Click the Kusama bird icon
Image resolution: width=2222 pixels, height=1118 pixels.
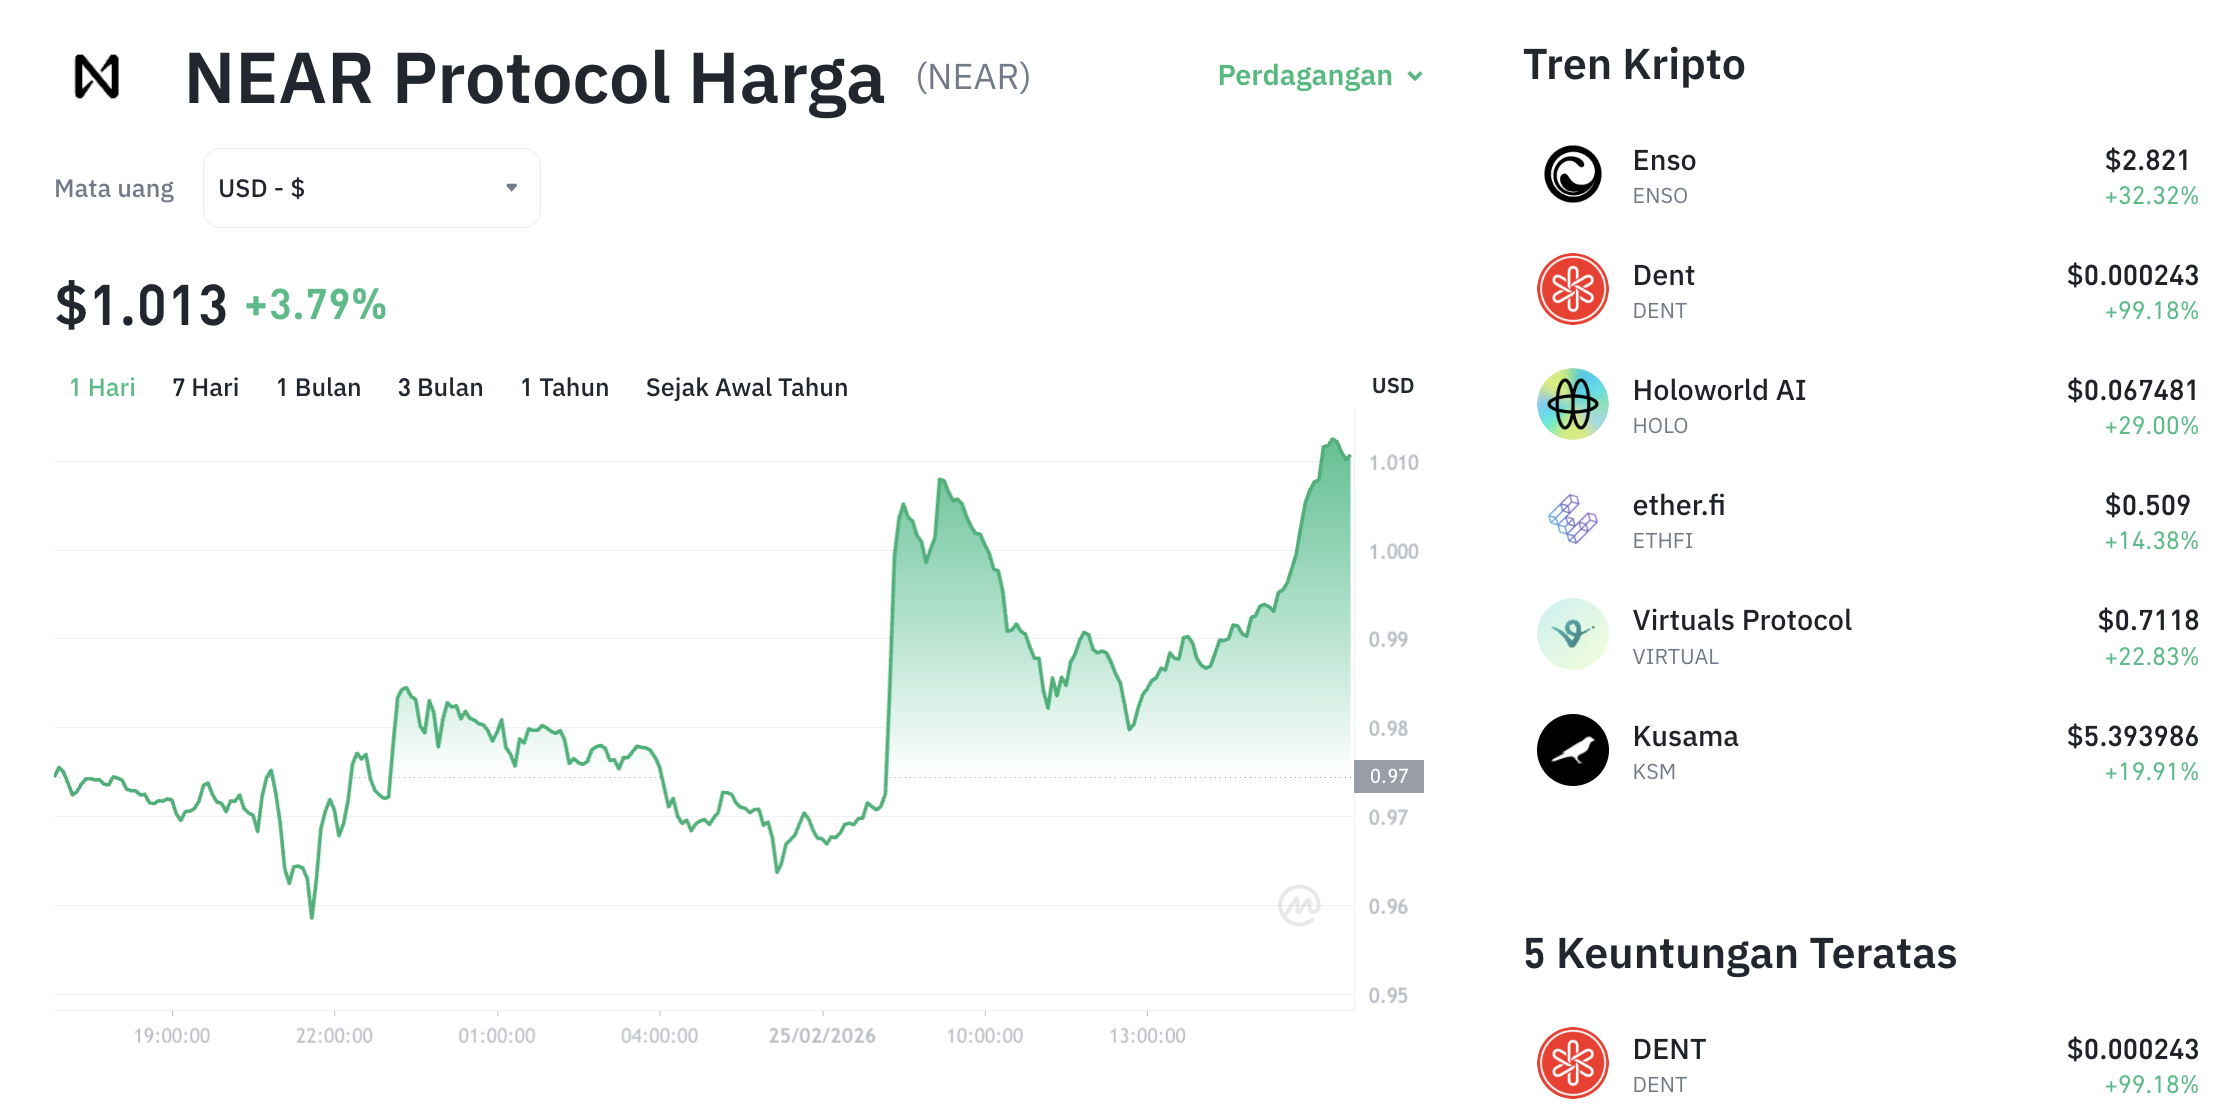(1572, 749)
